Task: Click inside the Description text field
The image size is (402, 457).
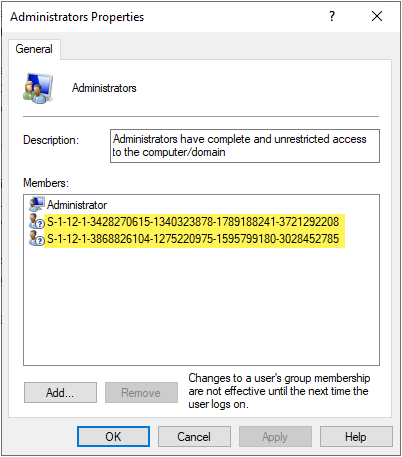Action: point(245,146)
